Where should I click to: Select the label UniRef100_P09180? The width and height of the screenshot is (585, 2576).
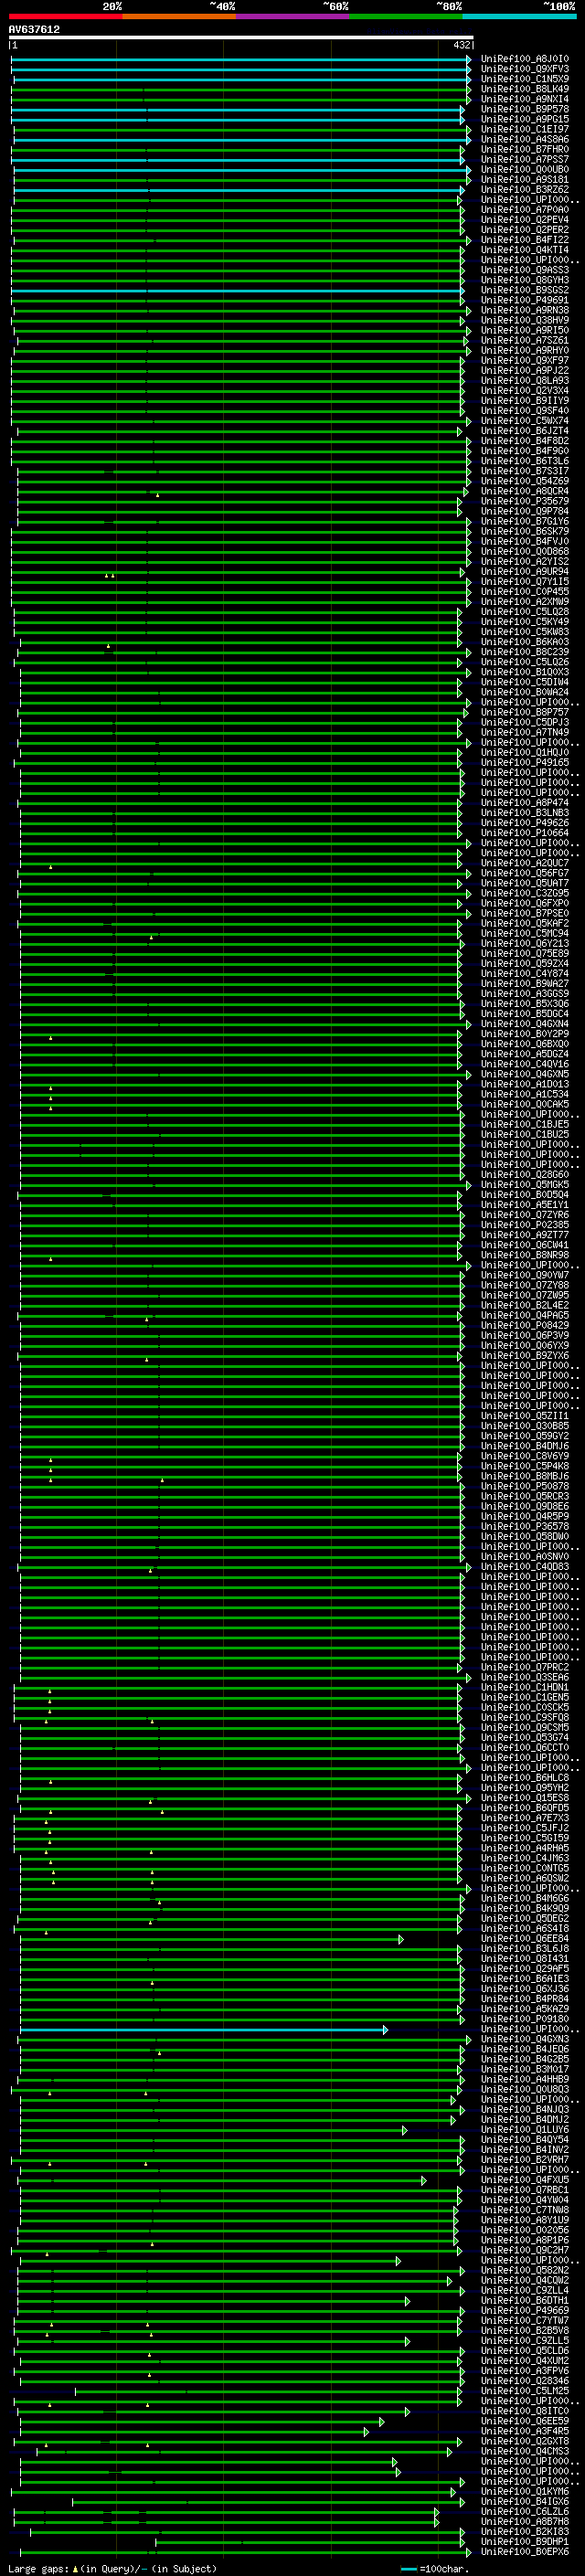[x=525, y=2019]
